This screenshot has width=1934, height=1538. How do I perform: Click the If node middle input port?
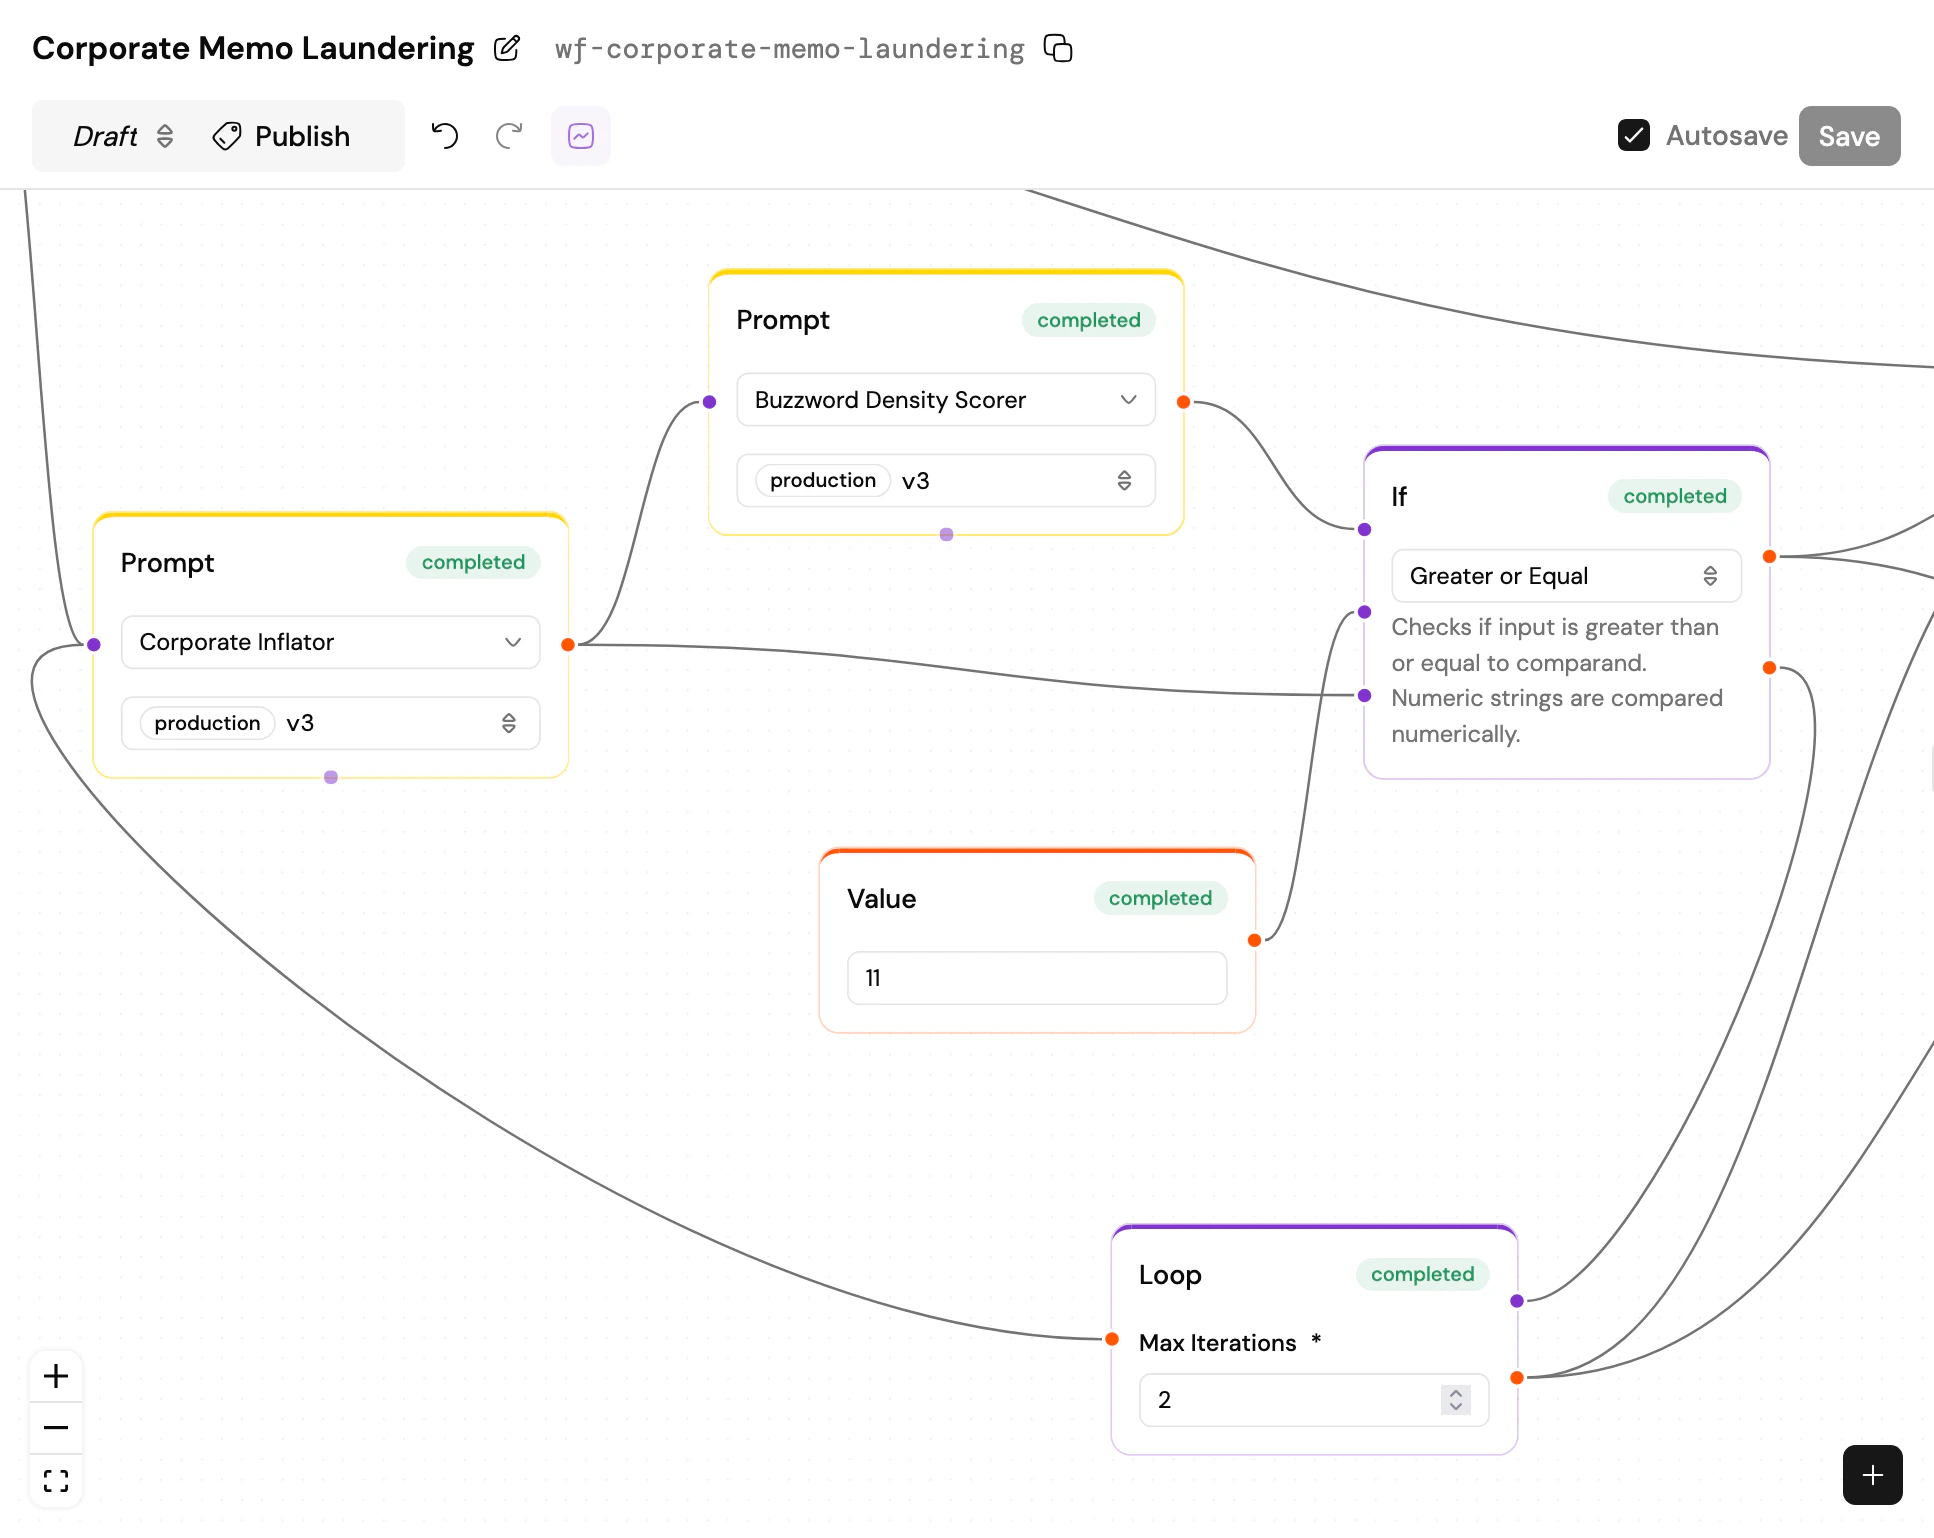(x=1365, y=612)
